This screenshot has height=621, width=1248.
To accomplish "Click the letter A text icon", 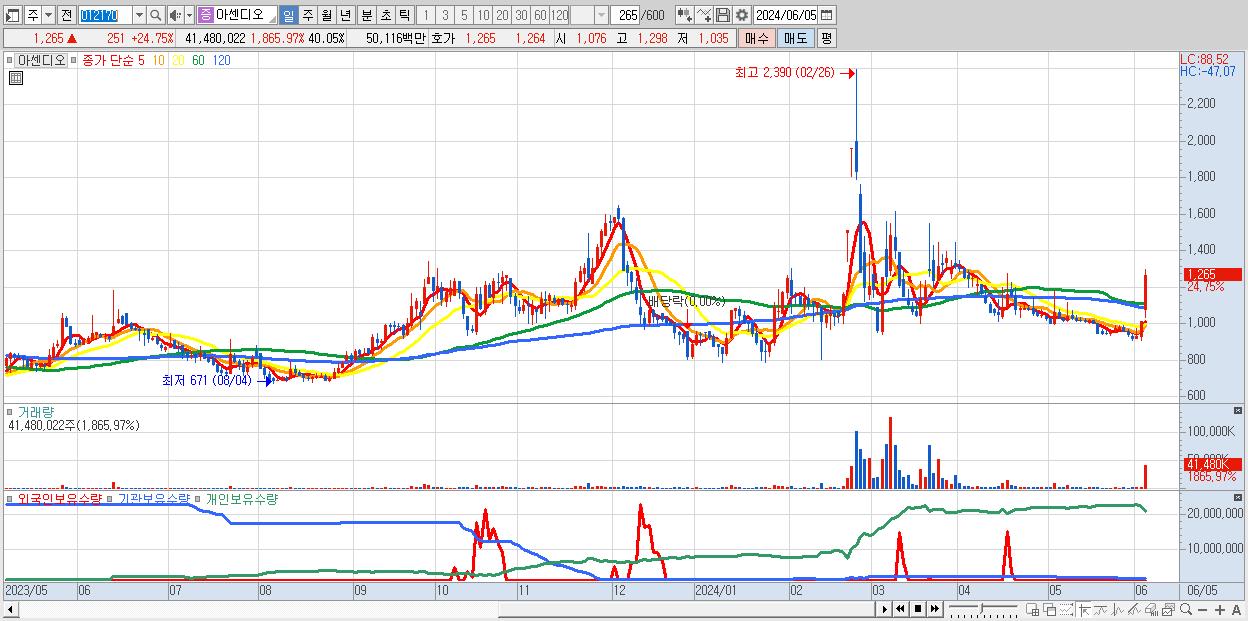I will (1237, 609).
